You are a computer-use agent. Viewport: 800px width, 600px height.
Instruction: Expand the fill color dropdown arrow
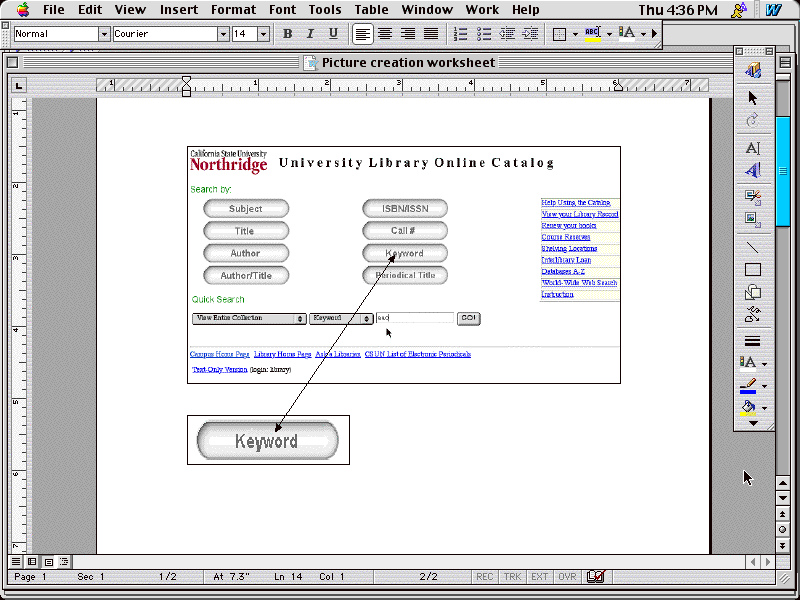coord(764,408)
